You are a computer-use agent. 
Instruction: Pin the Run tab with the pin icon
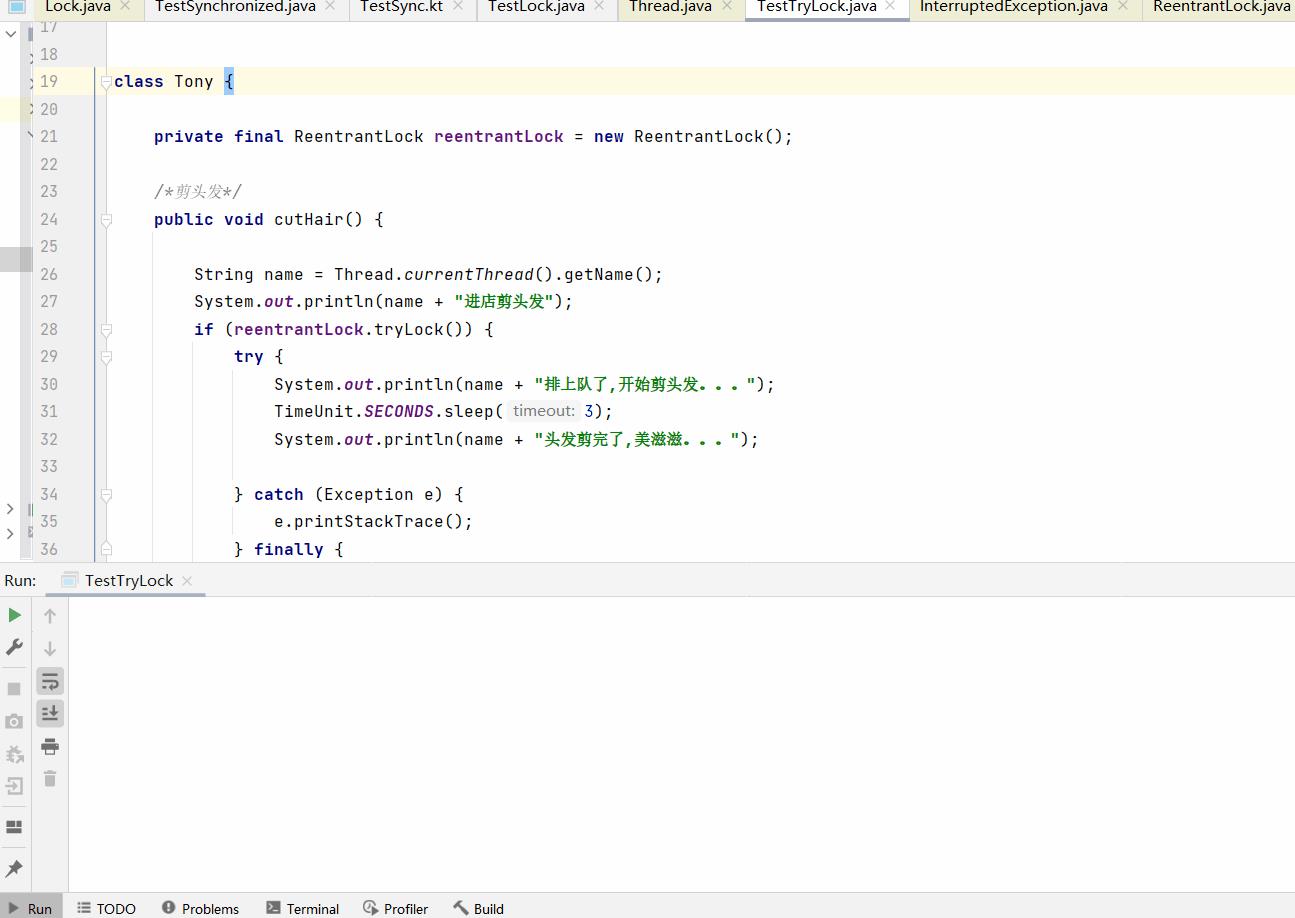14,868
